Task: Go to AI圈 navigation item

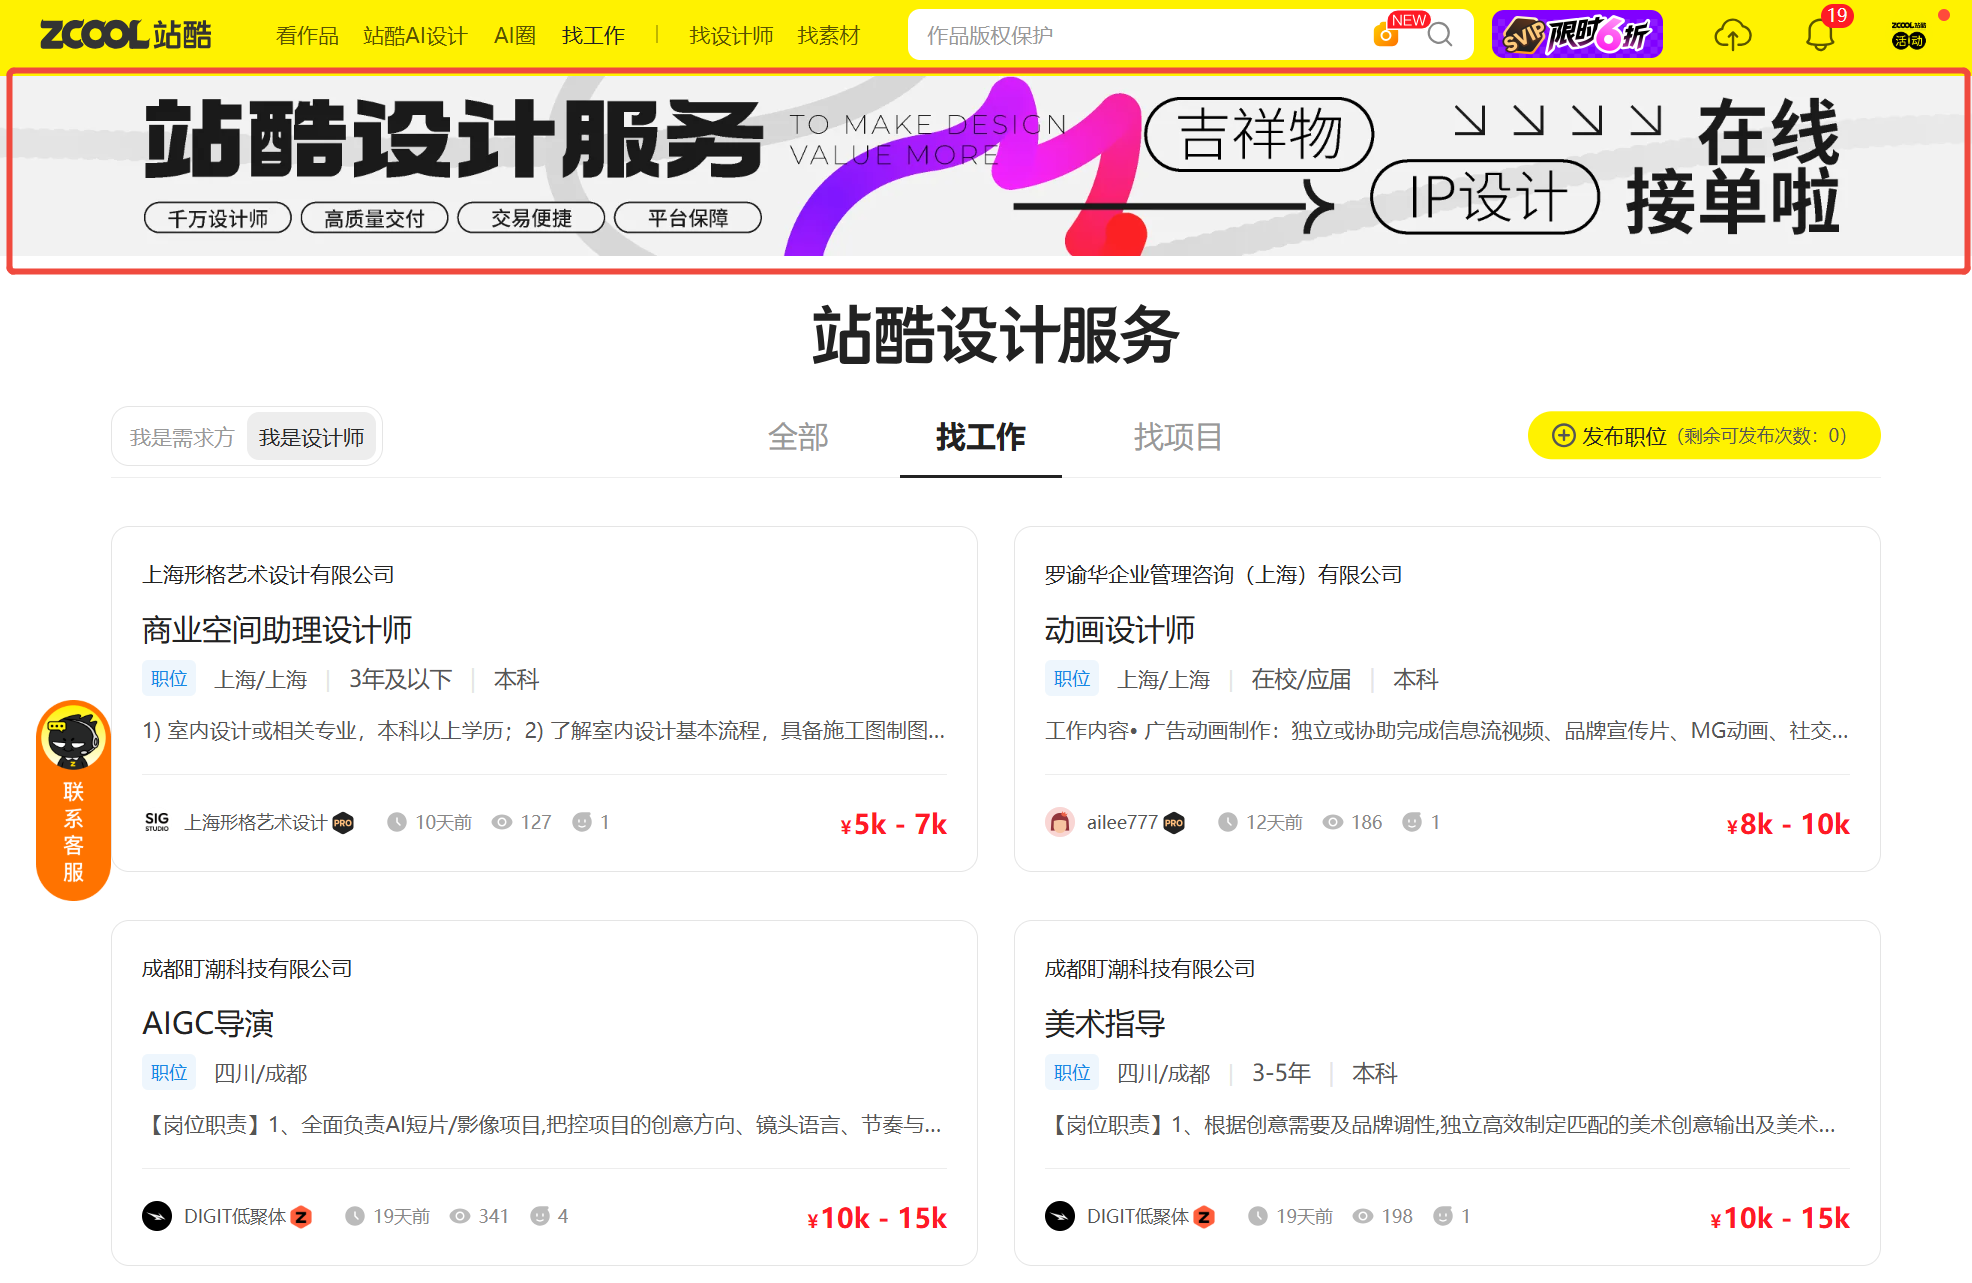Action: point(515,36)
